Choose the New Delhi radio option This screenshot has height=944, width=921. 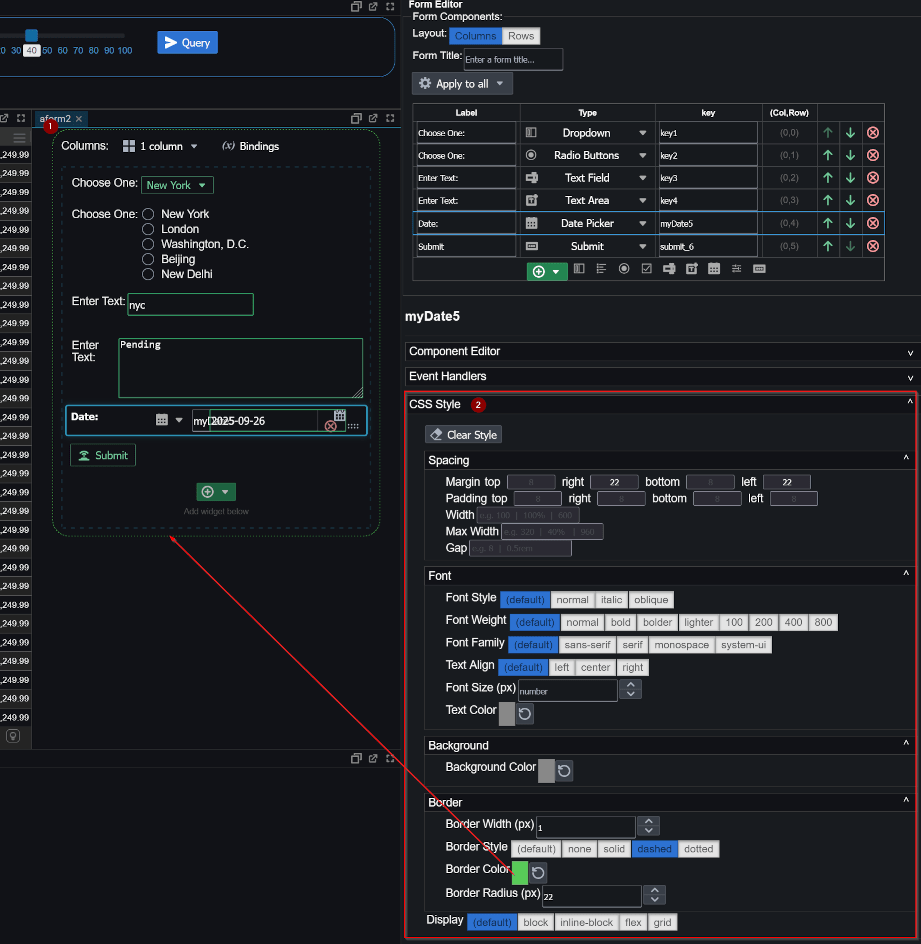pos(148,274)
